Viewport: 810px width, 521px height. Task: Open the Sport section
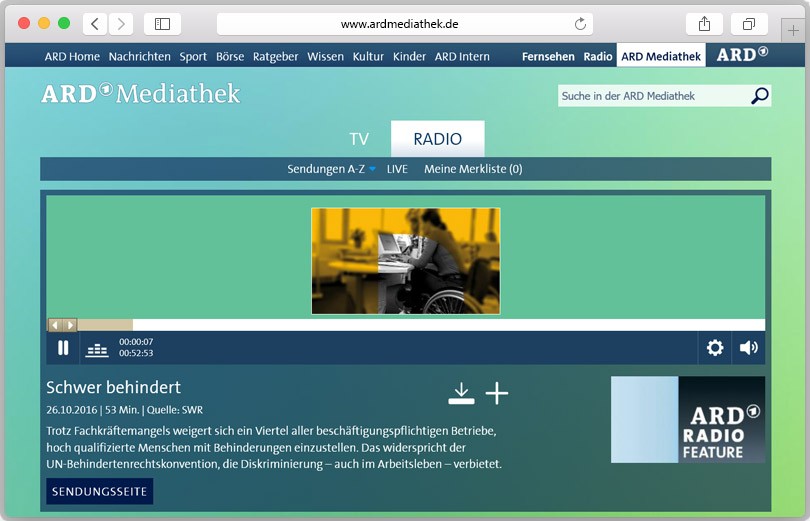tap(193, 56)
